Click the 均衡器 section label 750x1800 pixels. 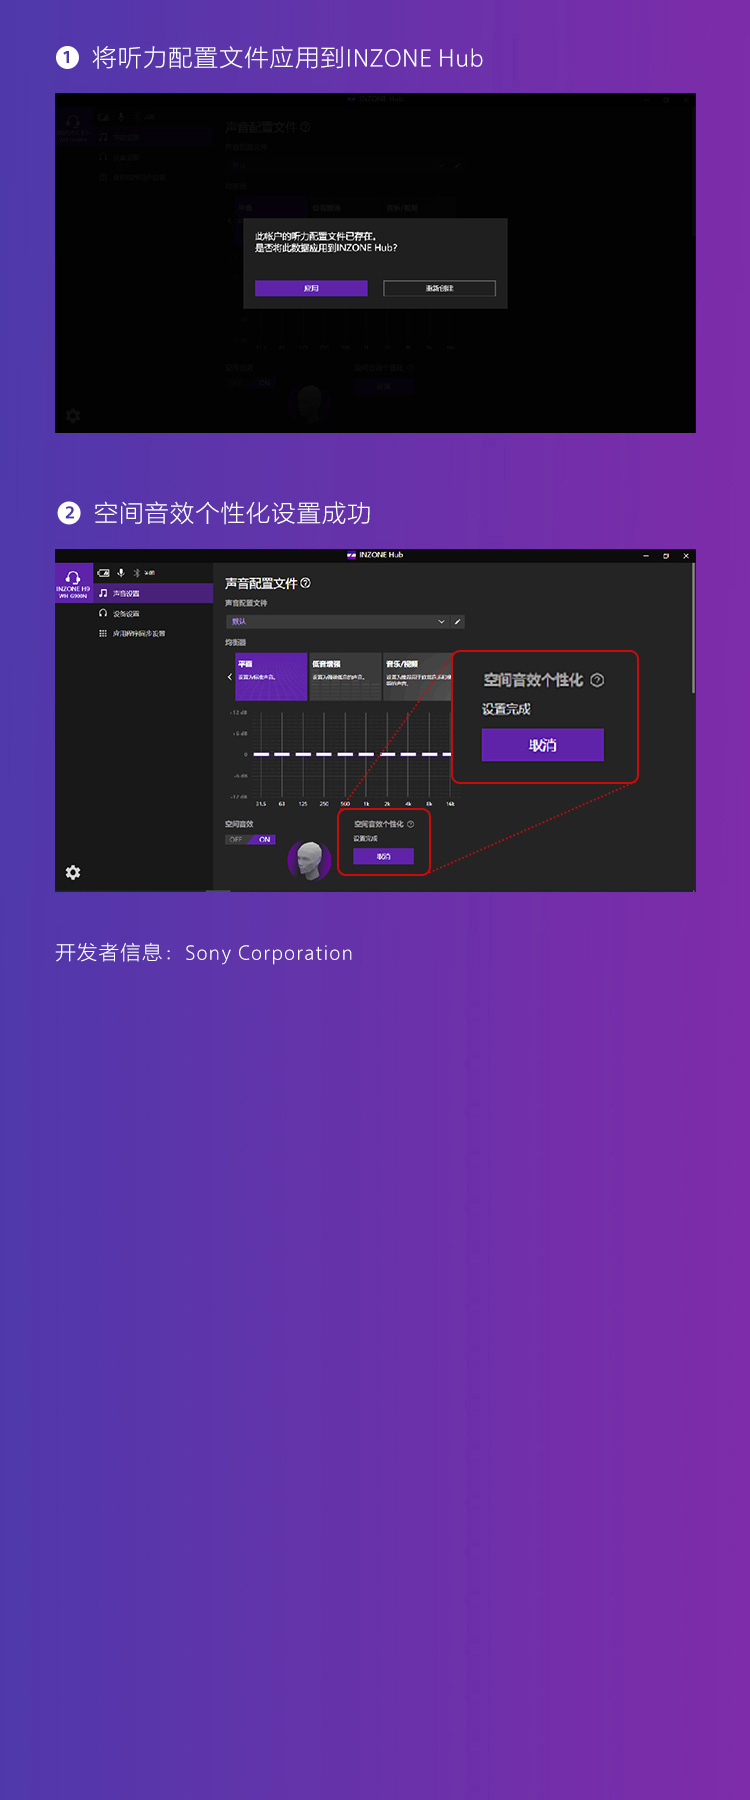[x=236, y=642]
